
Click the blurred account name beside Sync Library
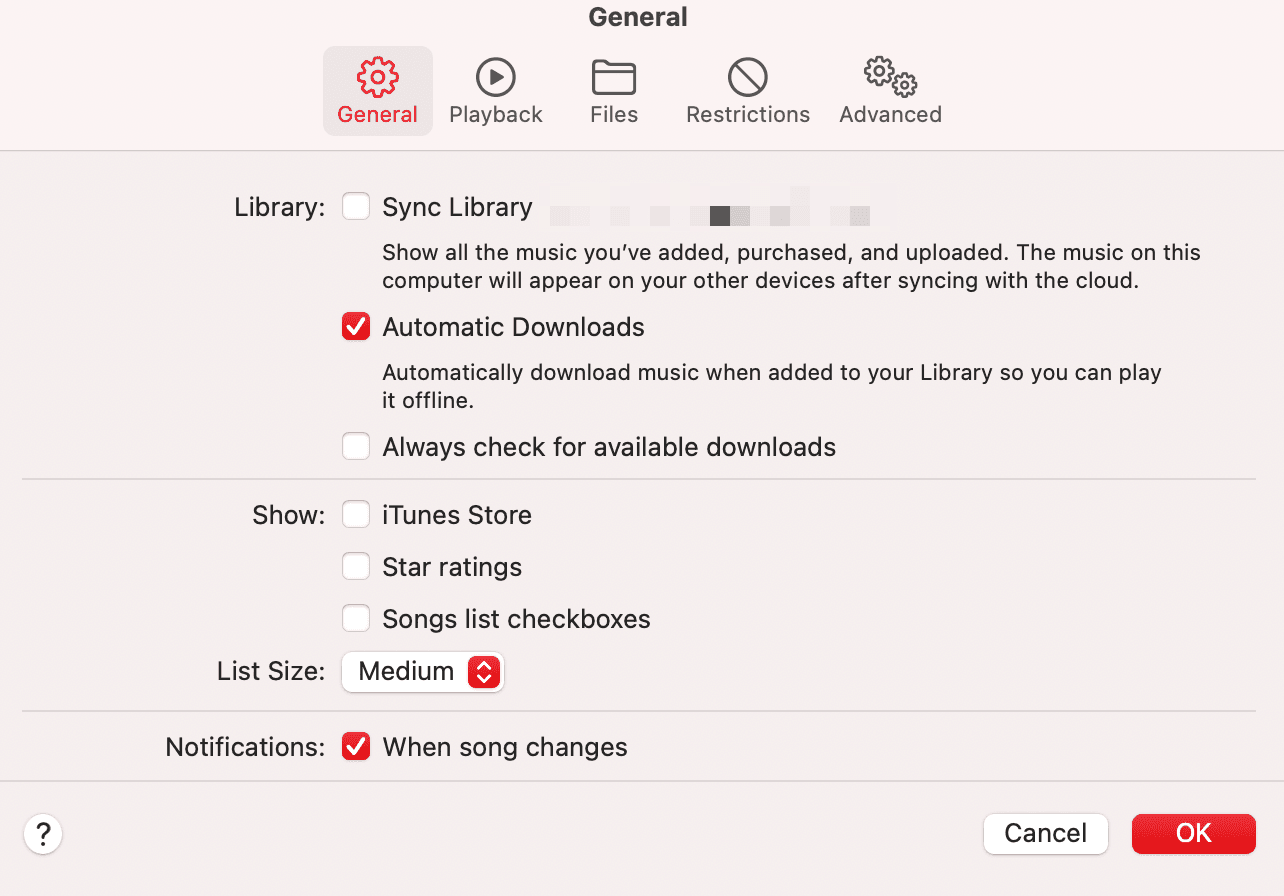(708, 207)
